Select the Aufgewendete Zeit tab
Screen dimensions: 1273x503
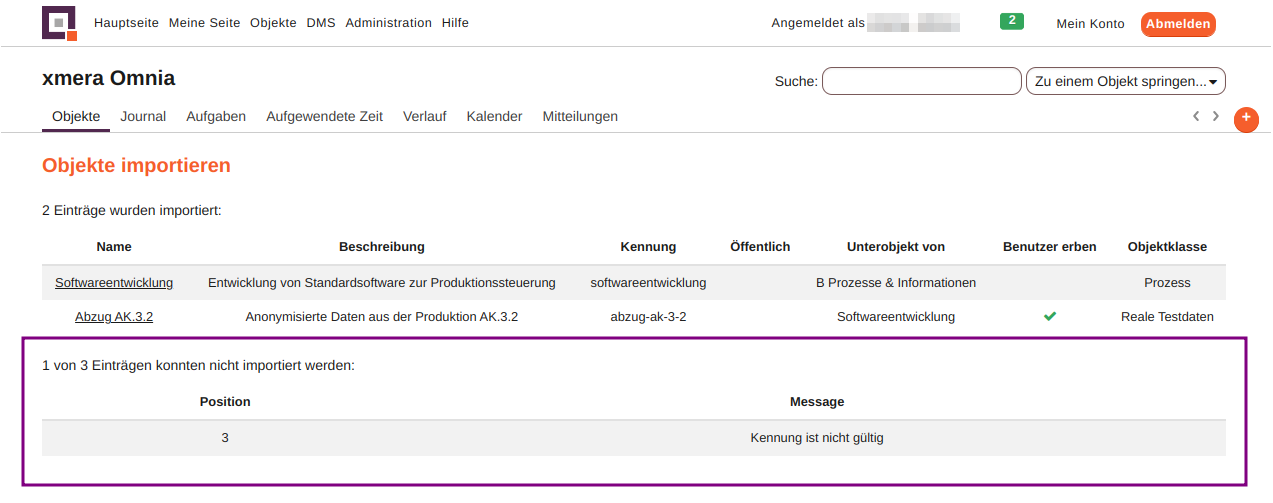[324, 117]
